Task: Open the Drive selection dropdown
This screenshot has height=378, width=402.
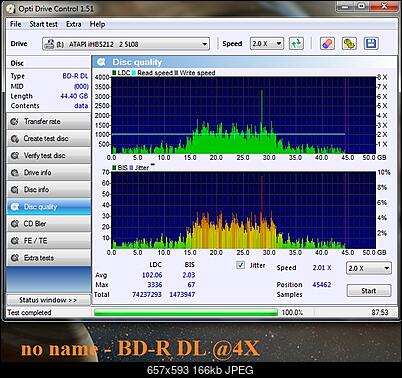Action: pos(126,44)
